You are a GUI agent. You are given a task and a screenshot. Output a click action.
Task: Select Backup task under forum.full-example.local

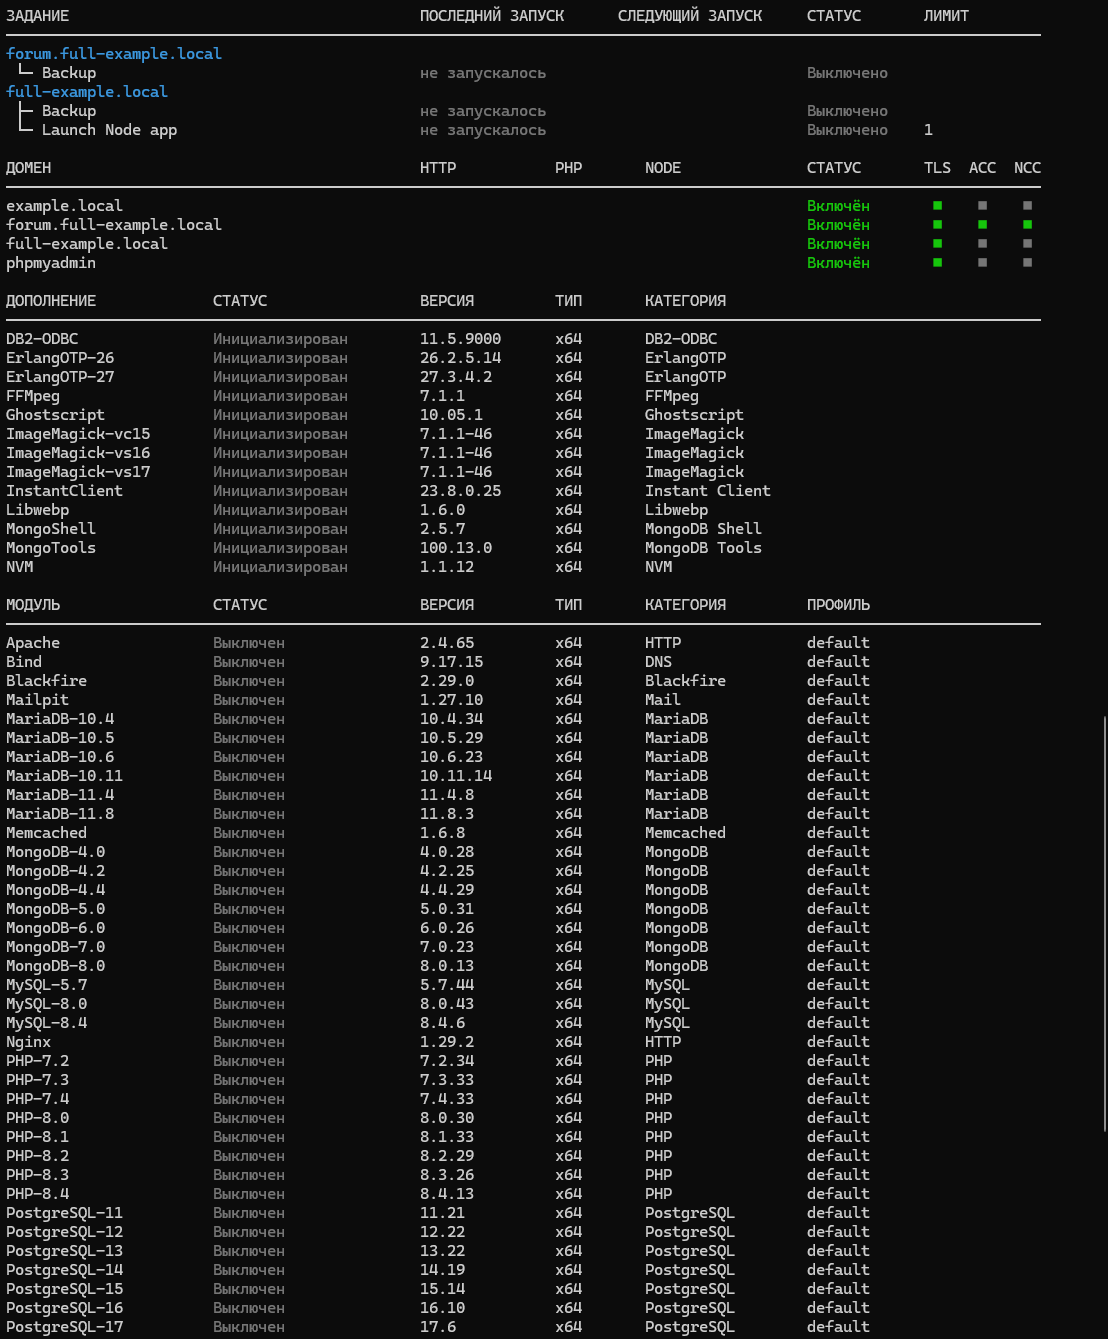tap(69, 73)
